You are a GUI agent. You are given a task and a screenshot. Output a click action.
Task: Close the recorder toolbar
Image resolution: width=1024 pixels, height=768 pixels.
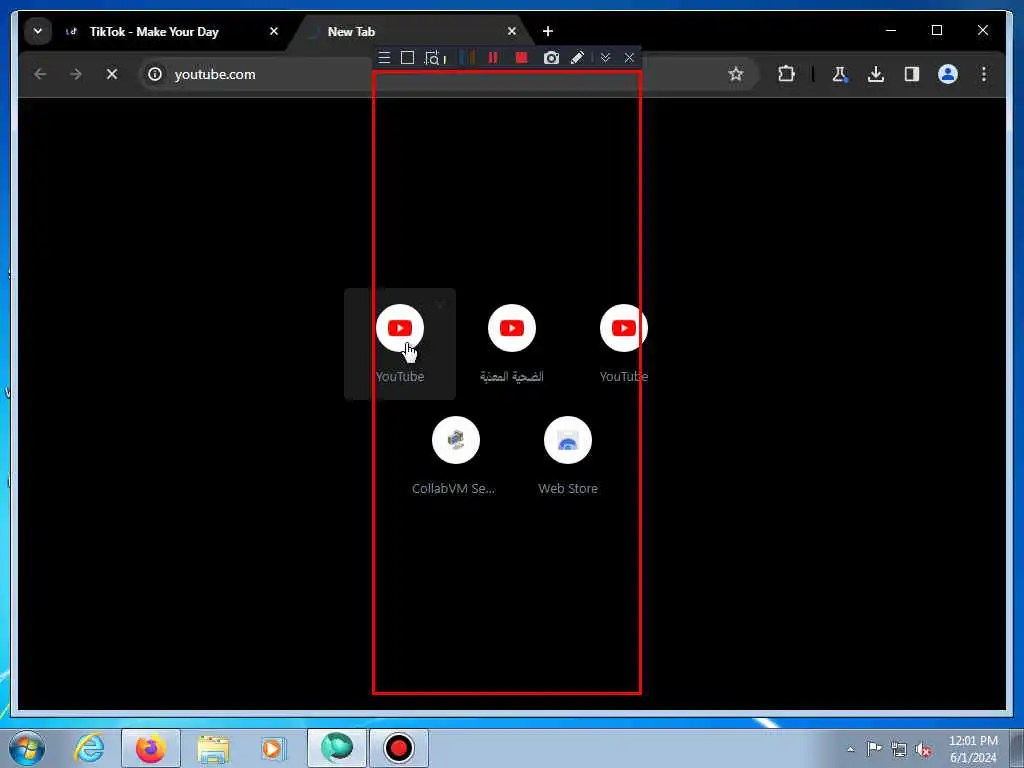click(629, 57)
